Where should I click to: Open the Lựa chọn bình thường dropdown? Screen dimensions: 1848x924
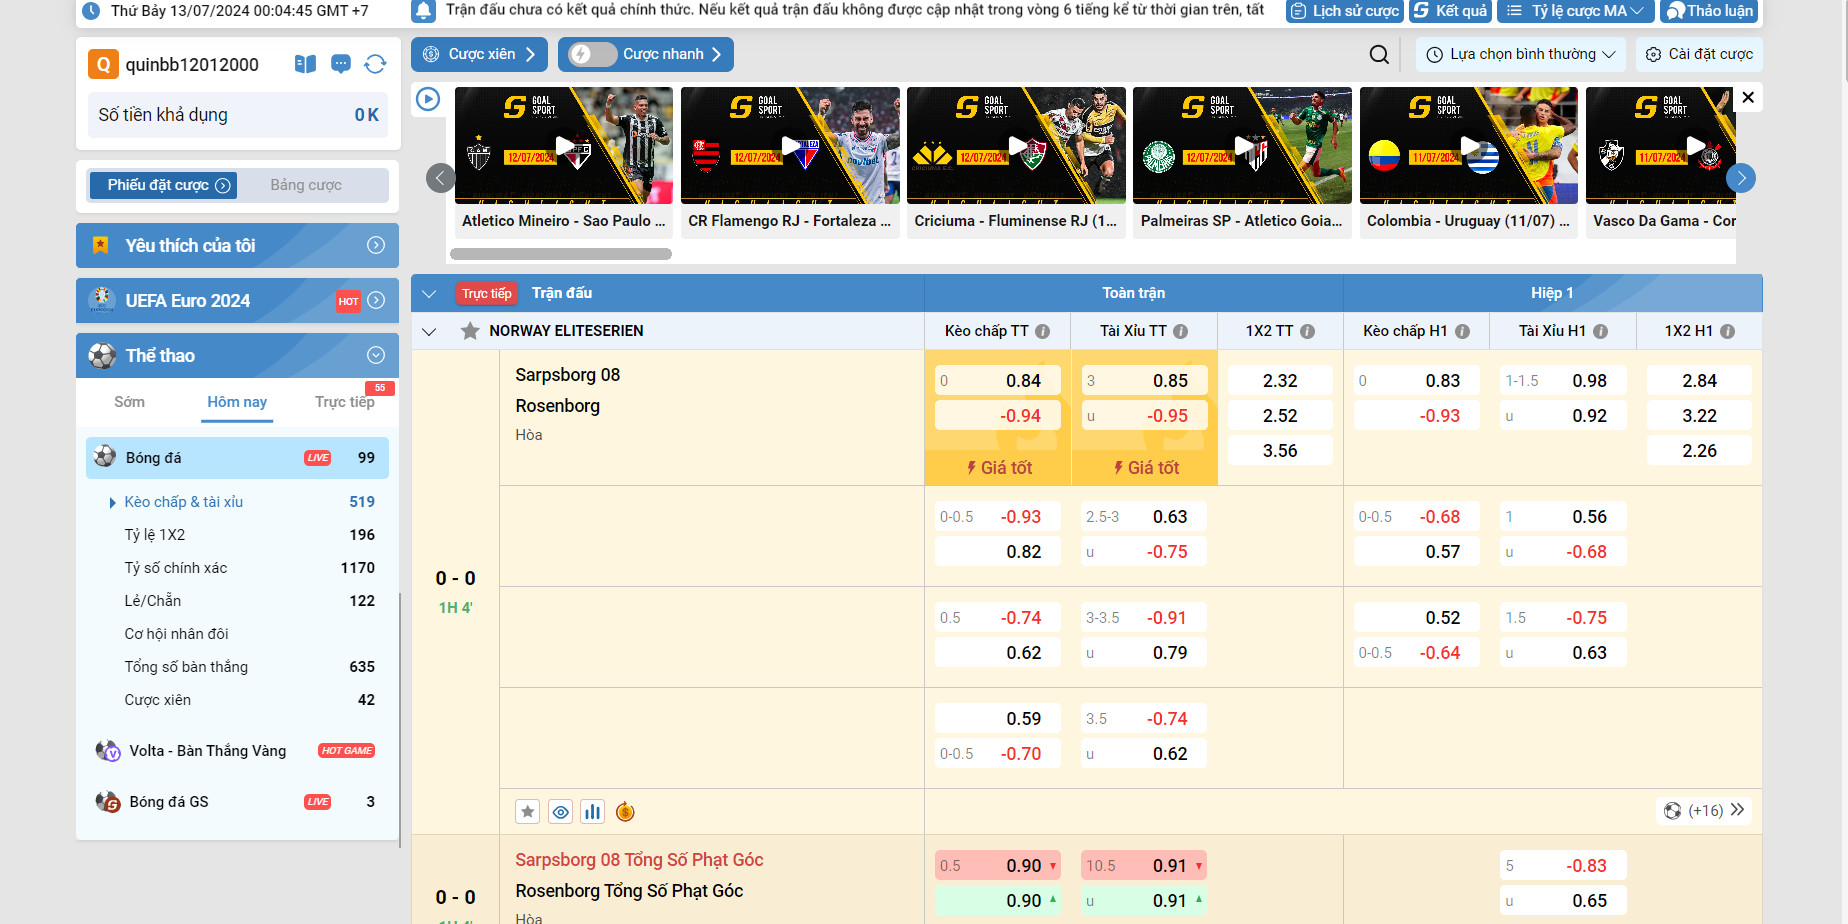click(1520, 55)
